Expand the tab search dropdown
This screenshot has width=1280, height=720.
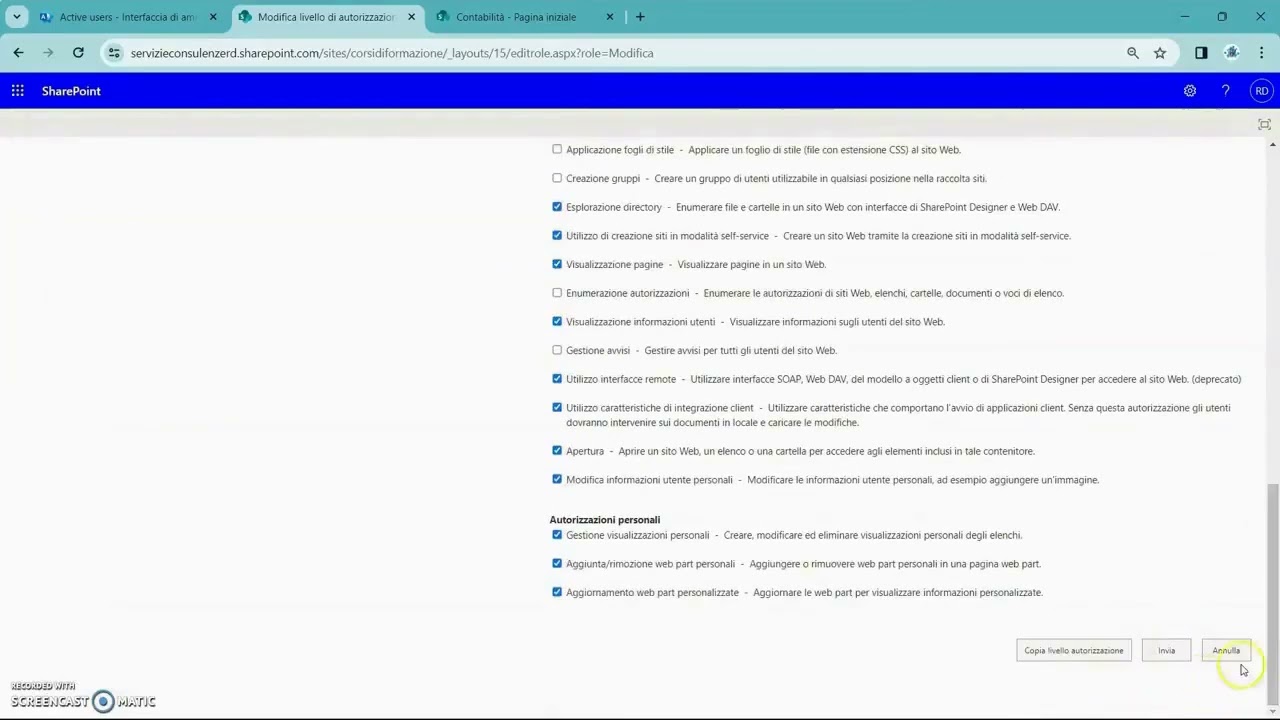[17, 17]
